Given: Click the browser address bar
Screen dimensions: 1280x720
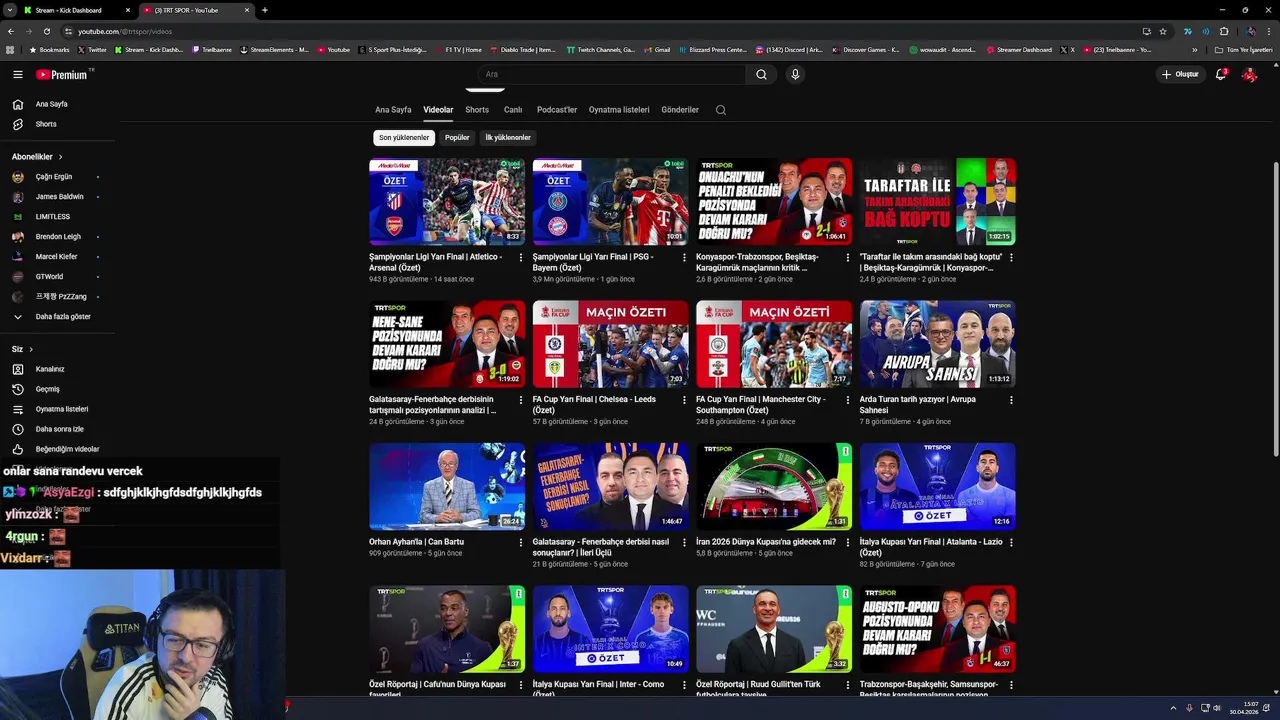Looking at the screenshot, I should [x=600, y=31].
